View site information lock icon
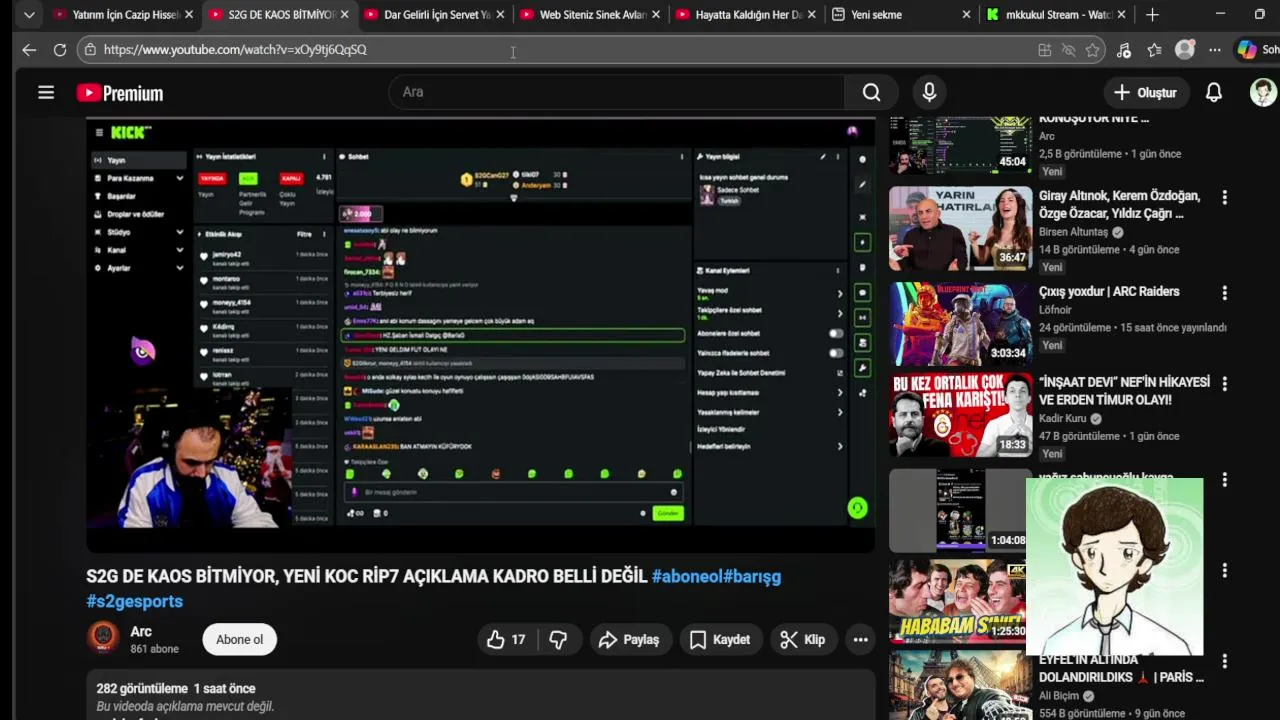This screenshot has width=1280, height=720. tap(90, 50)
